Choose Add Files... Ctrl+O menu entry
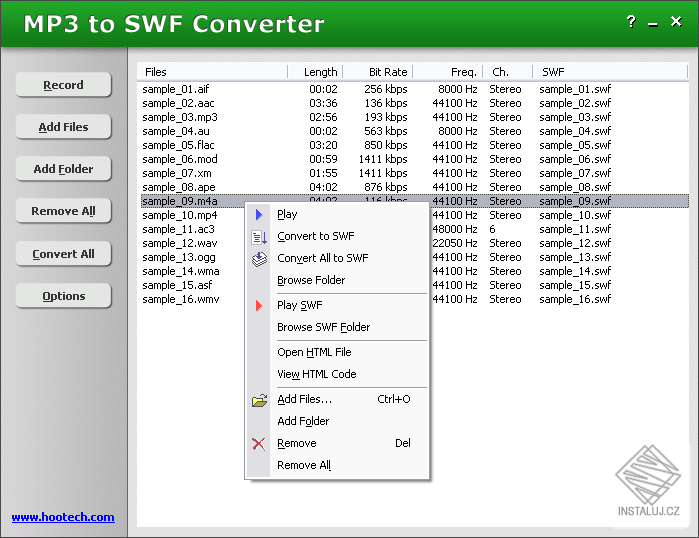Screen dimensions: 699x538 coord(337,399)
